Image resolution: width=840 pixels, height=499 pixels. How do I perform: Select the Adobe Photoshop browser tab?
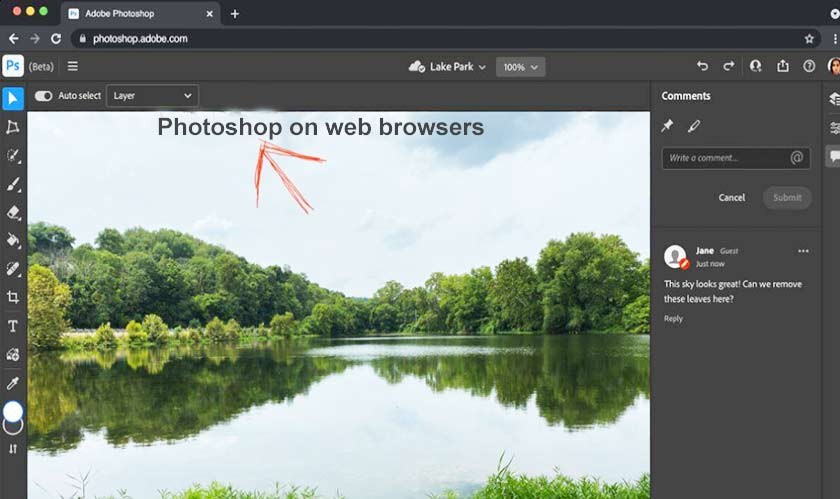(x=140, y=14)
